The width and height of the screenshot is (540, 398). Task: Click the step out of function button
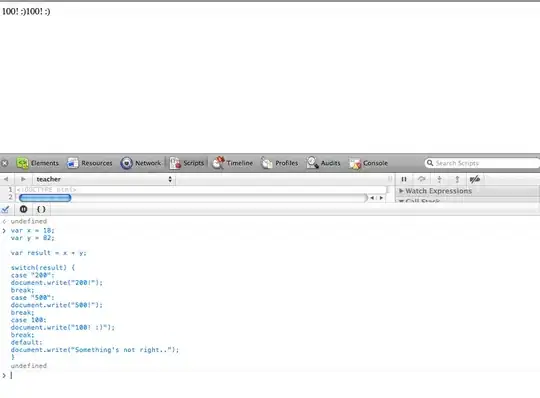coord(457,179)
